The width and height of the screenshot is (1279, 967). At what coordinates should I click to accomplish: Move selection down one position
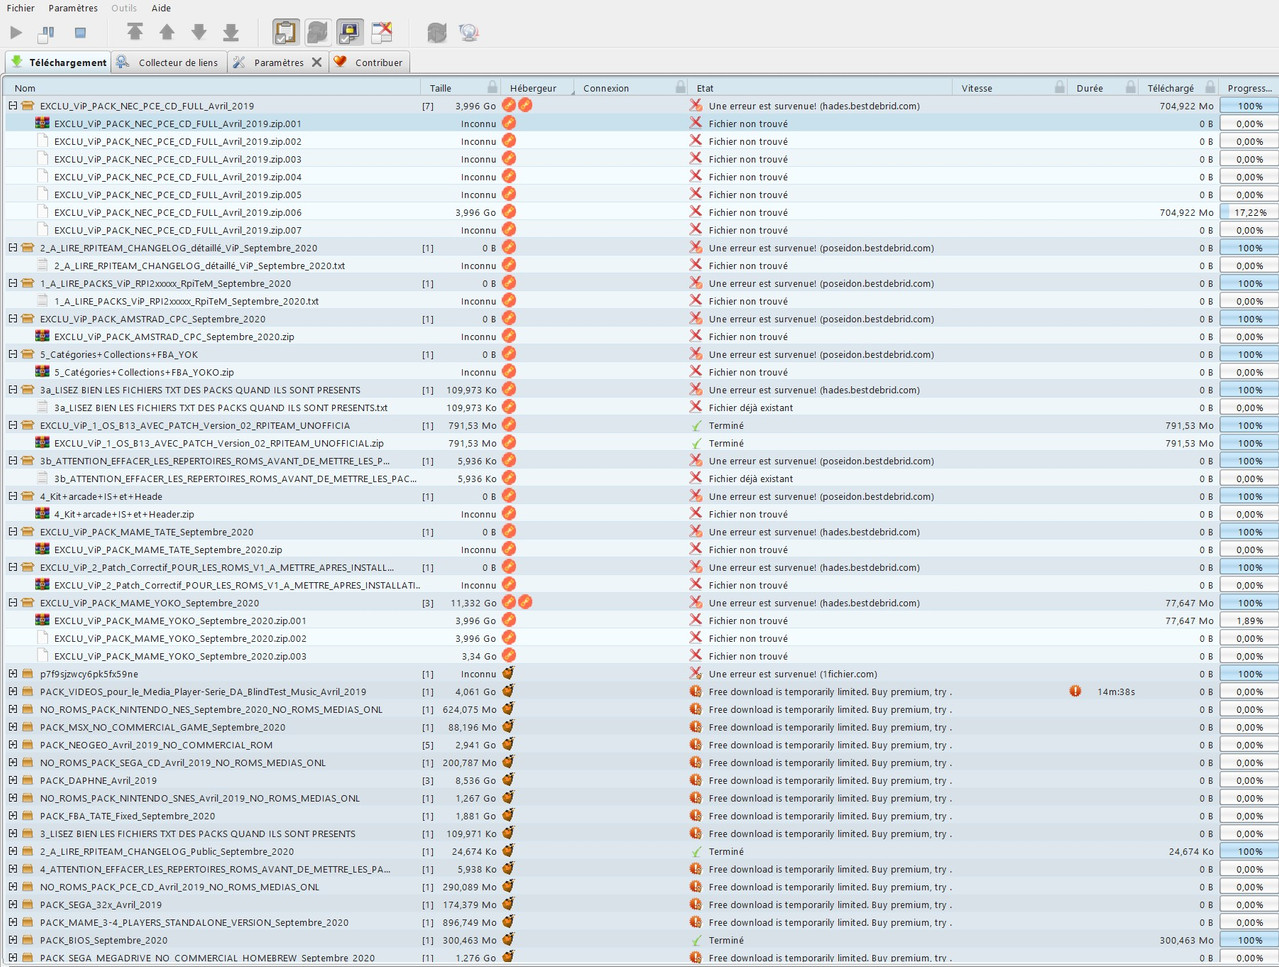[199, 33]
